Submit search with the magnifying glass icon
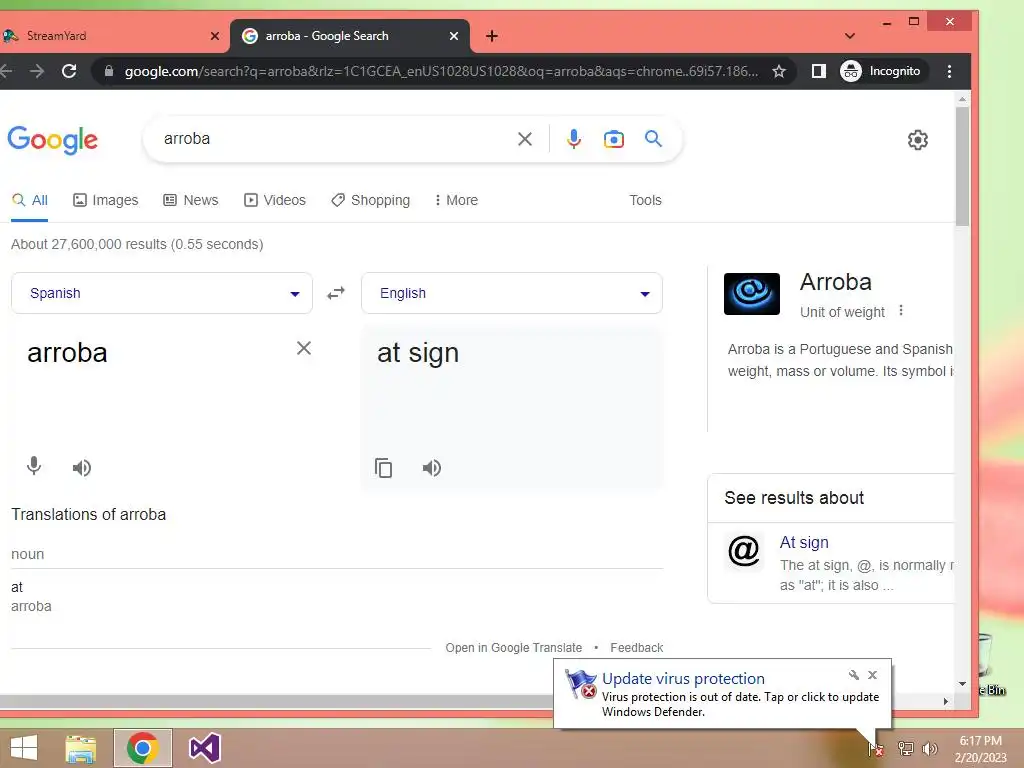This screenshot has height=768, width=1024. [653, 138]
